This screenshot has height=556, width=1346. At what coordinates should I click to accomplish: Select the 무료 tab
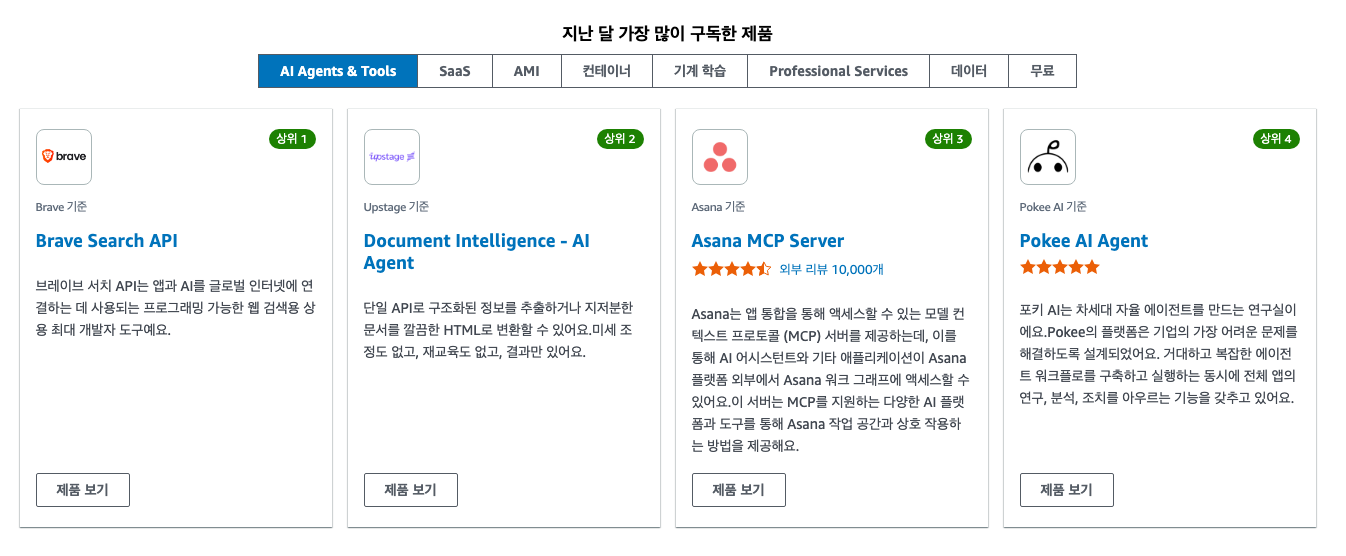coord(1043,71)
